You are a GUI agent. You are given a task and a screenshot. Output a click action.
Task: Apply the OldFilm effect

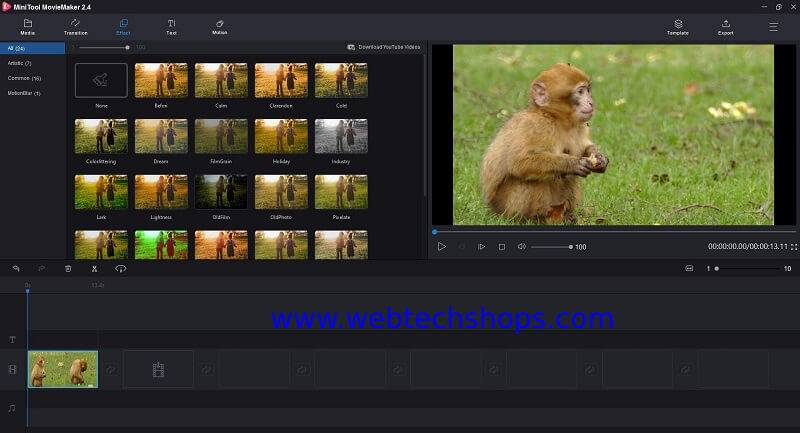pos(221,192)
